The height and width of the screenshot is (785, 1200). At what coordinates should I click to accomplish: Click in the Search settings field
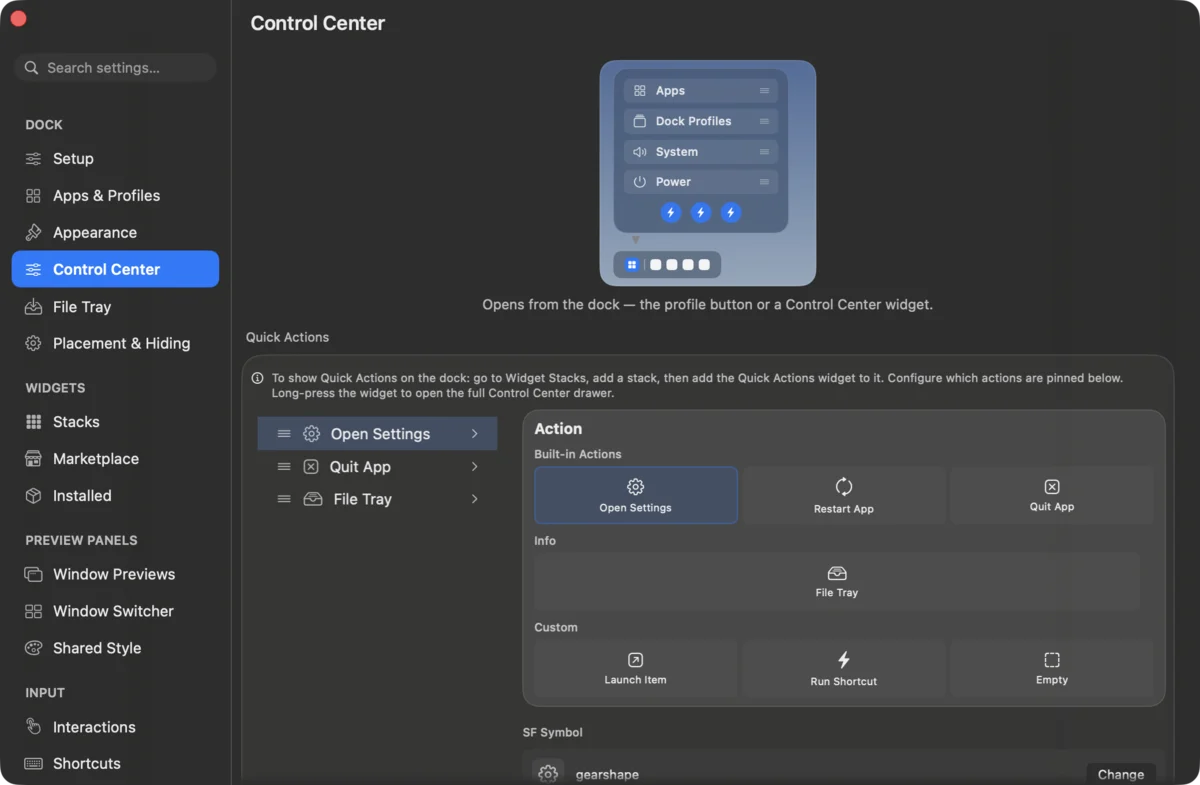(115, 68)
